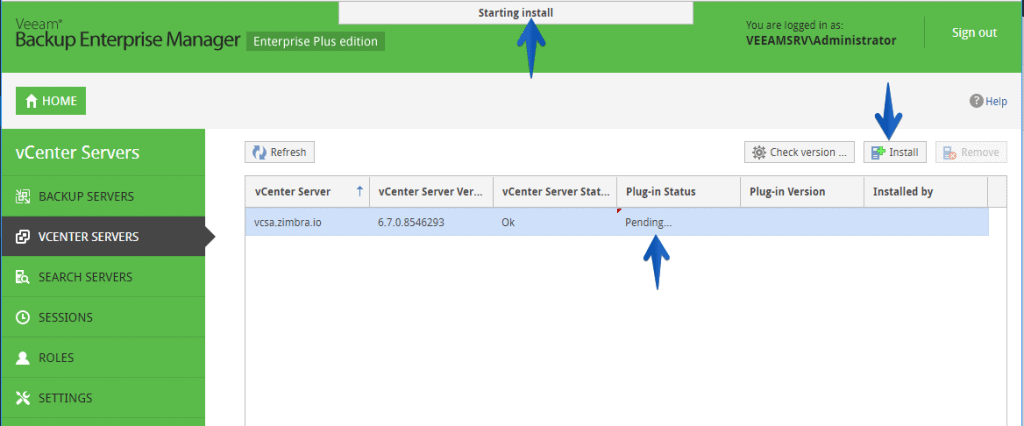Image resolution: width=1024 pixels, height=426 pixels.
Task: Click version cell 6.7.0.8546293
Action: point(411,222)
